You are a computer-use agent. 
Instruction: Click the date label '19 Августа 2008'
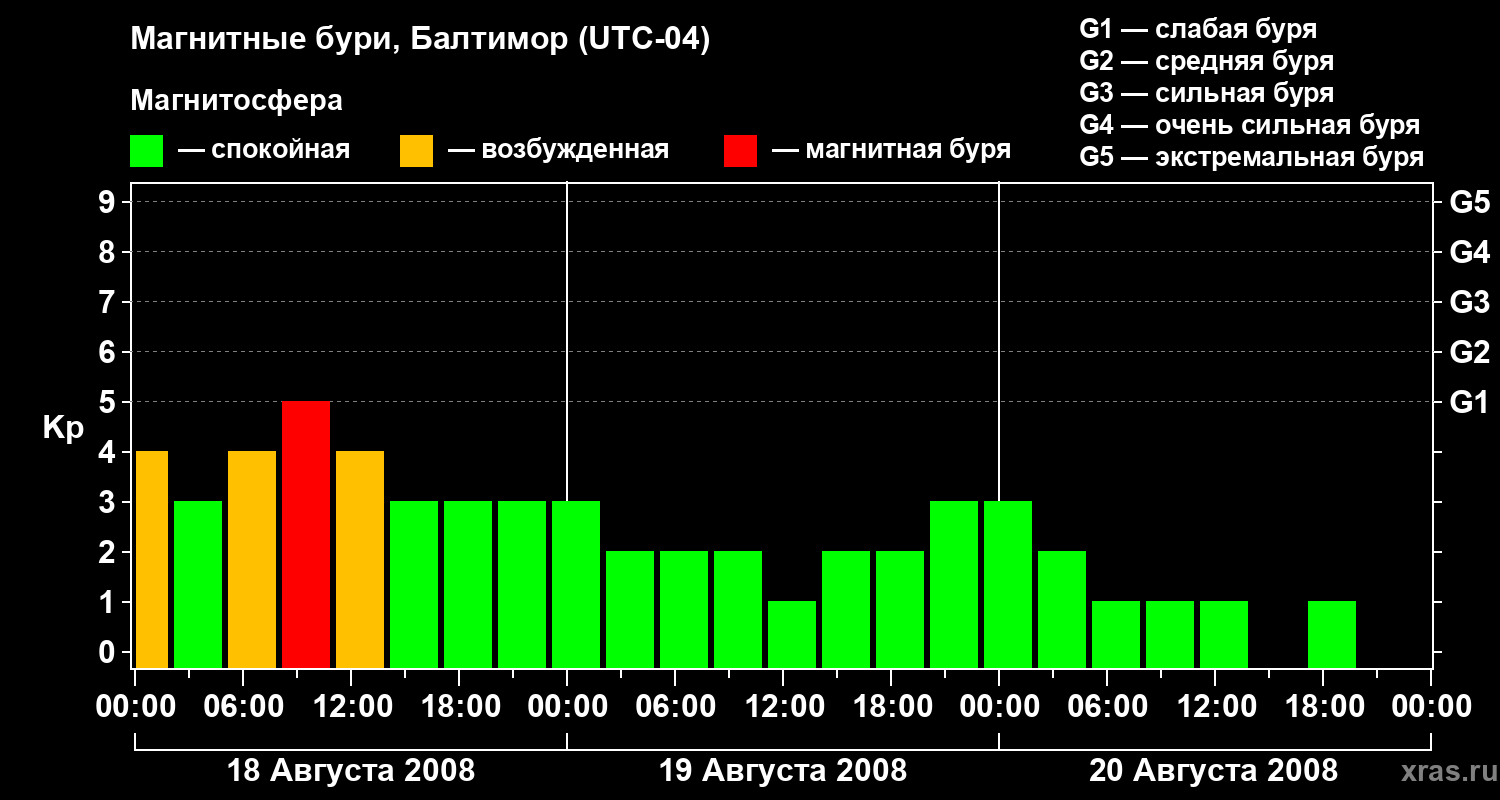tap(783, 770)
